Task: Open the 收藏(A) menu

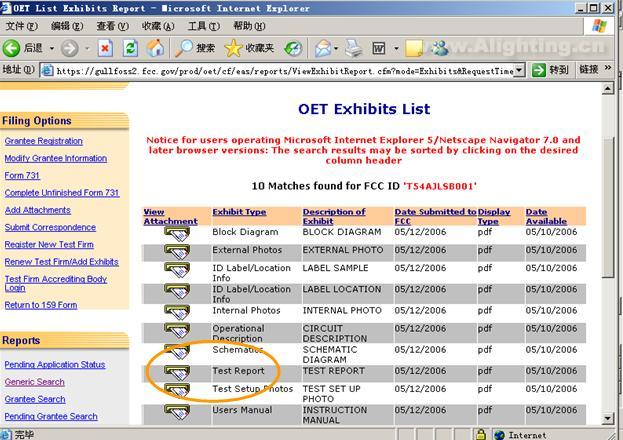Action: [x=158, y=26]
